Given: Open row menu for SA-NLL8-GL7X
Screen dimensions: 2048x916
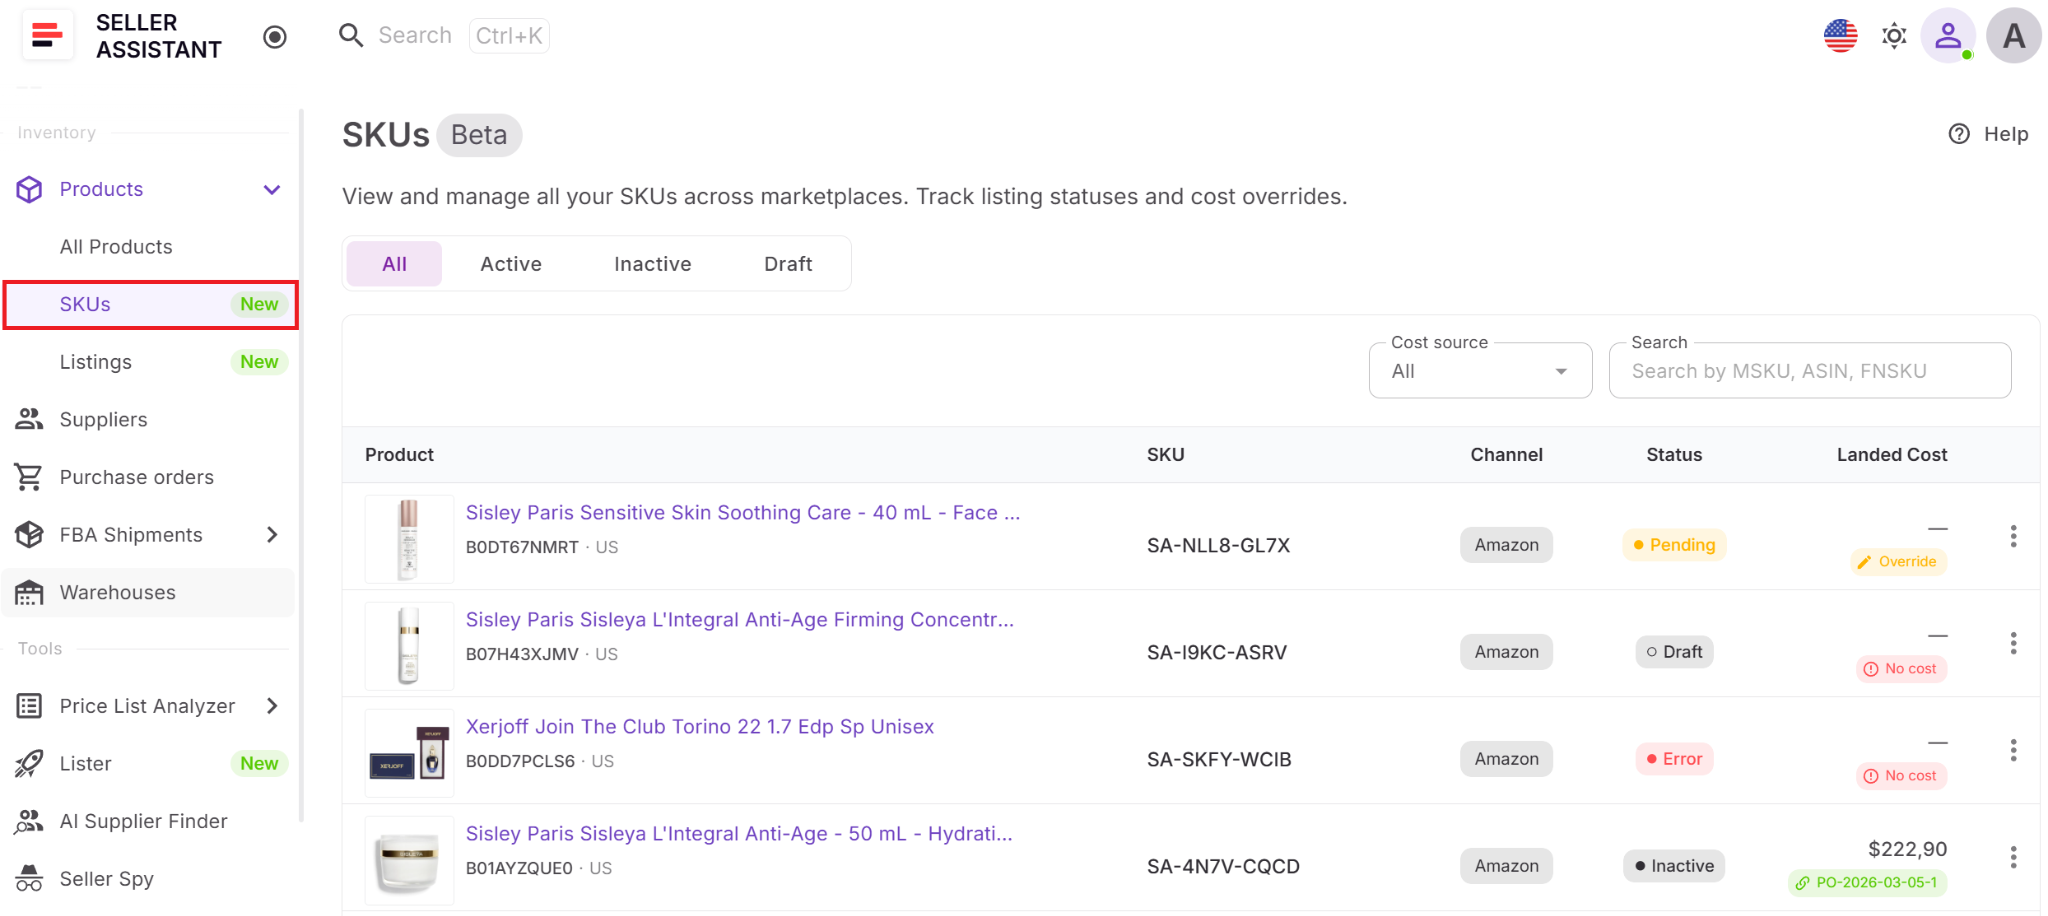Looking at the screenshot, I should (x=2013, y=536).
